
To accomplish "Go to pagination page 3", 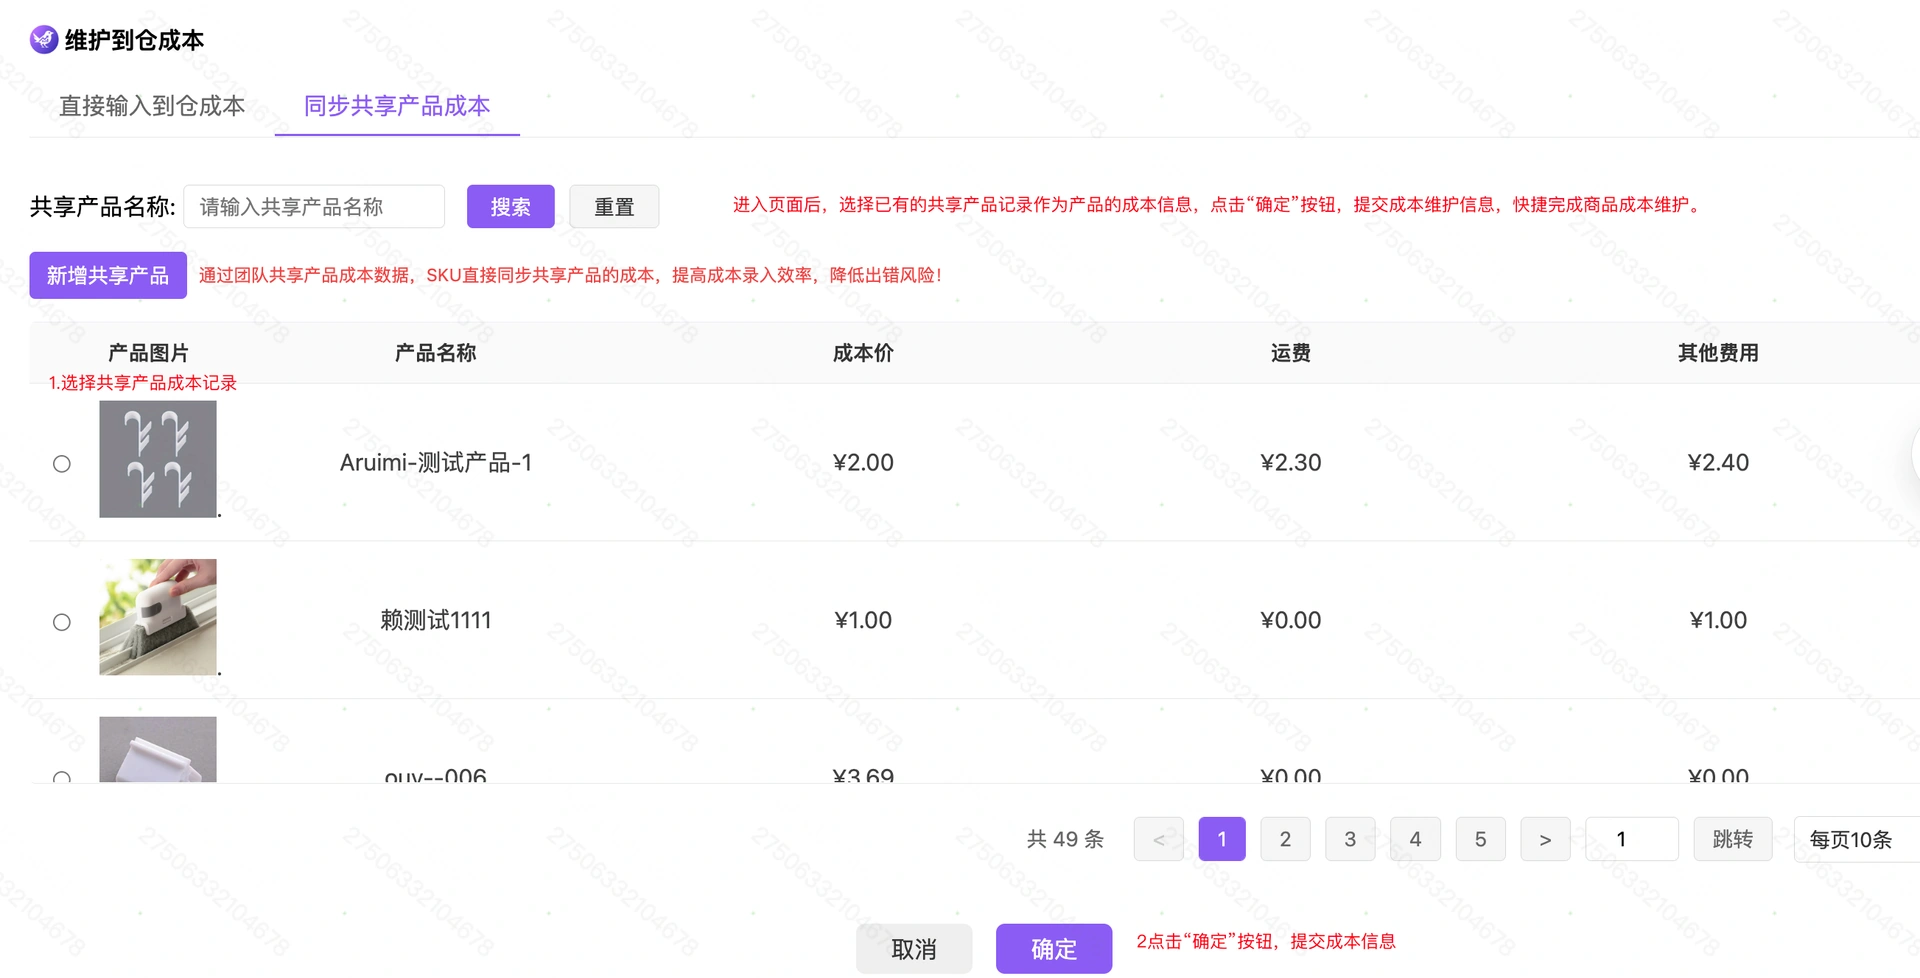I will coord(1350,839).
